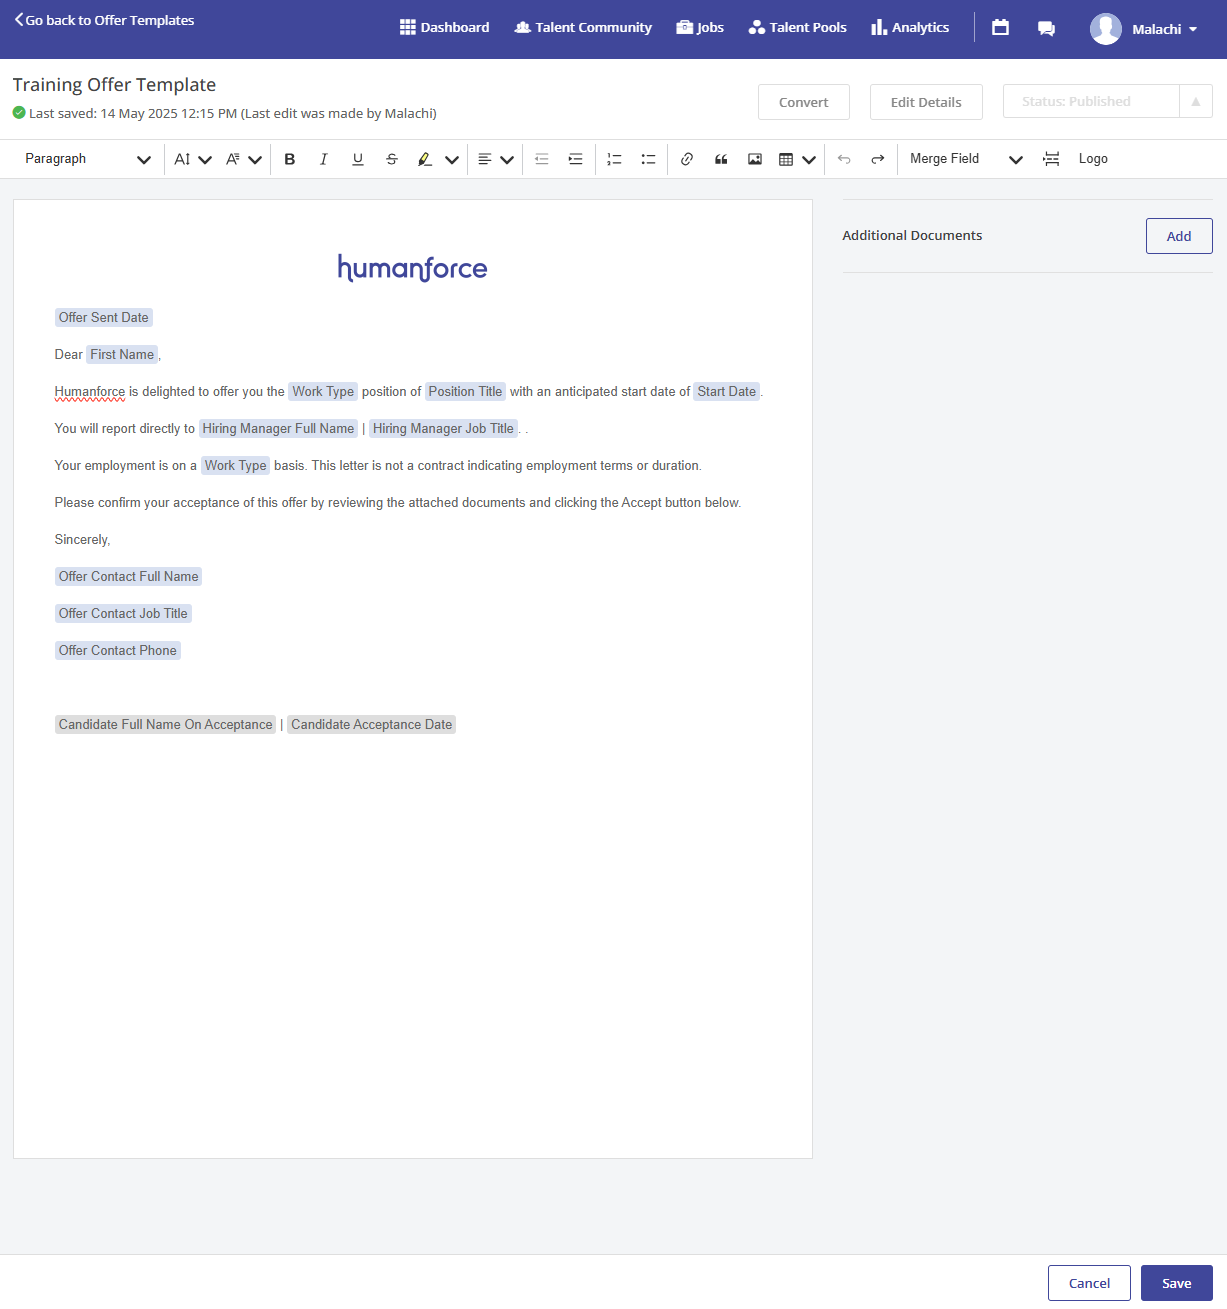Pick a highlight color with the marker
Screen dimensions: 1227x1309
pos(426,159)
